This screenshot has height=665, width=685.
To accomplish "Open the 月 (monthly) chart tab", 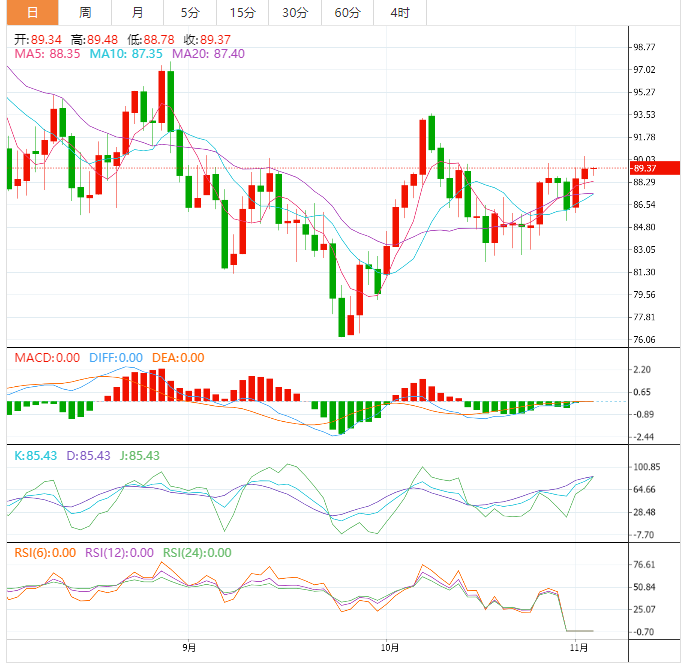I will [137, 13].
